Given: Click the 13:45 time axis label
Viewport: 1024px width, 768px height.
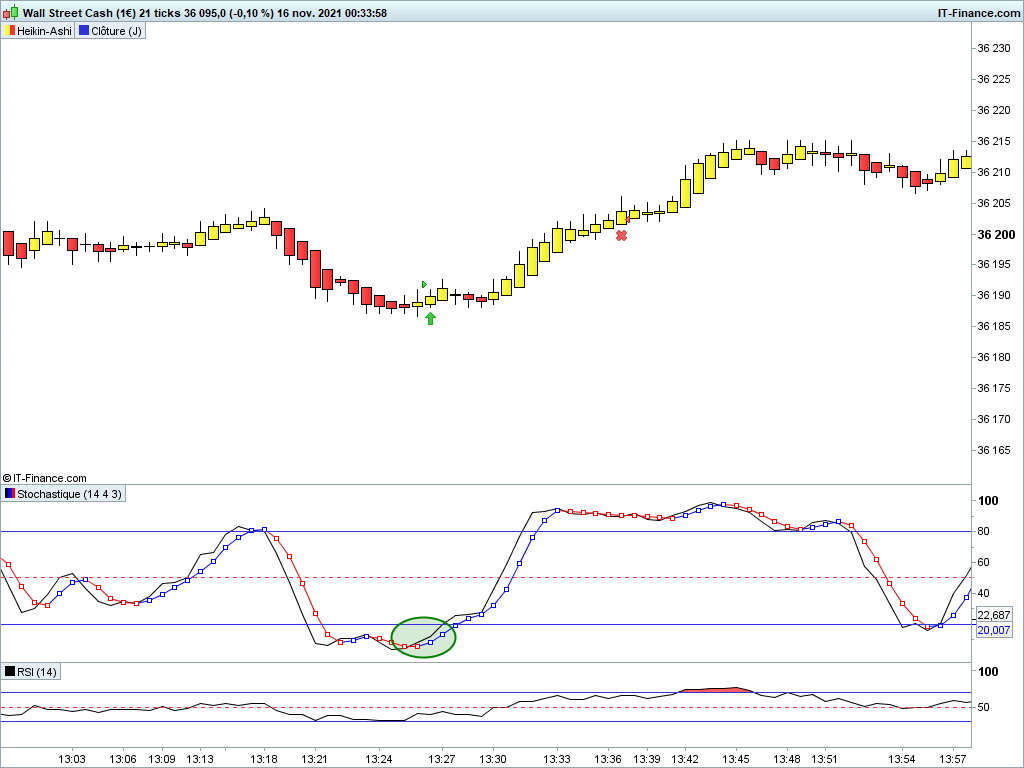Looking at the screenshot, I should [x=735, y=759].
